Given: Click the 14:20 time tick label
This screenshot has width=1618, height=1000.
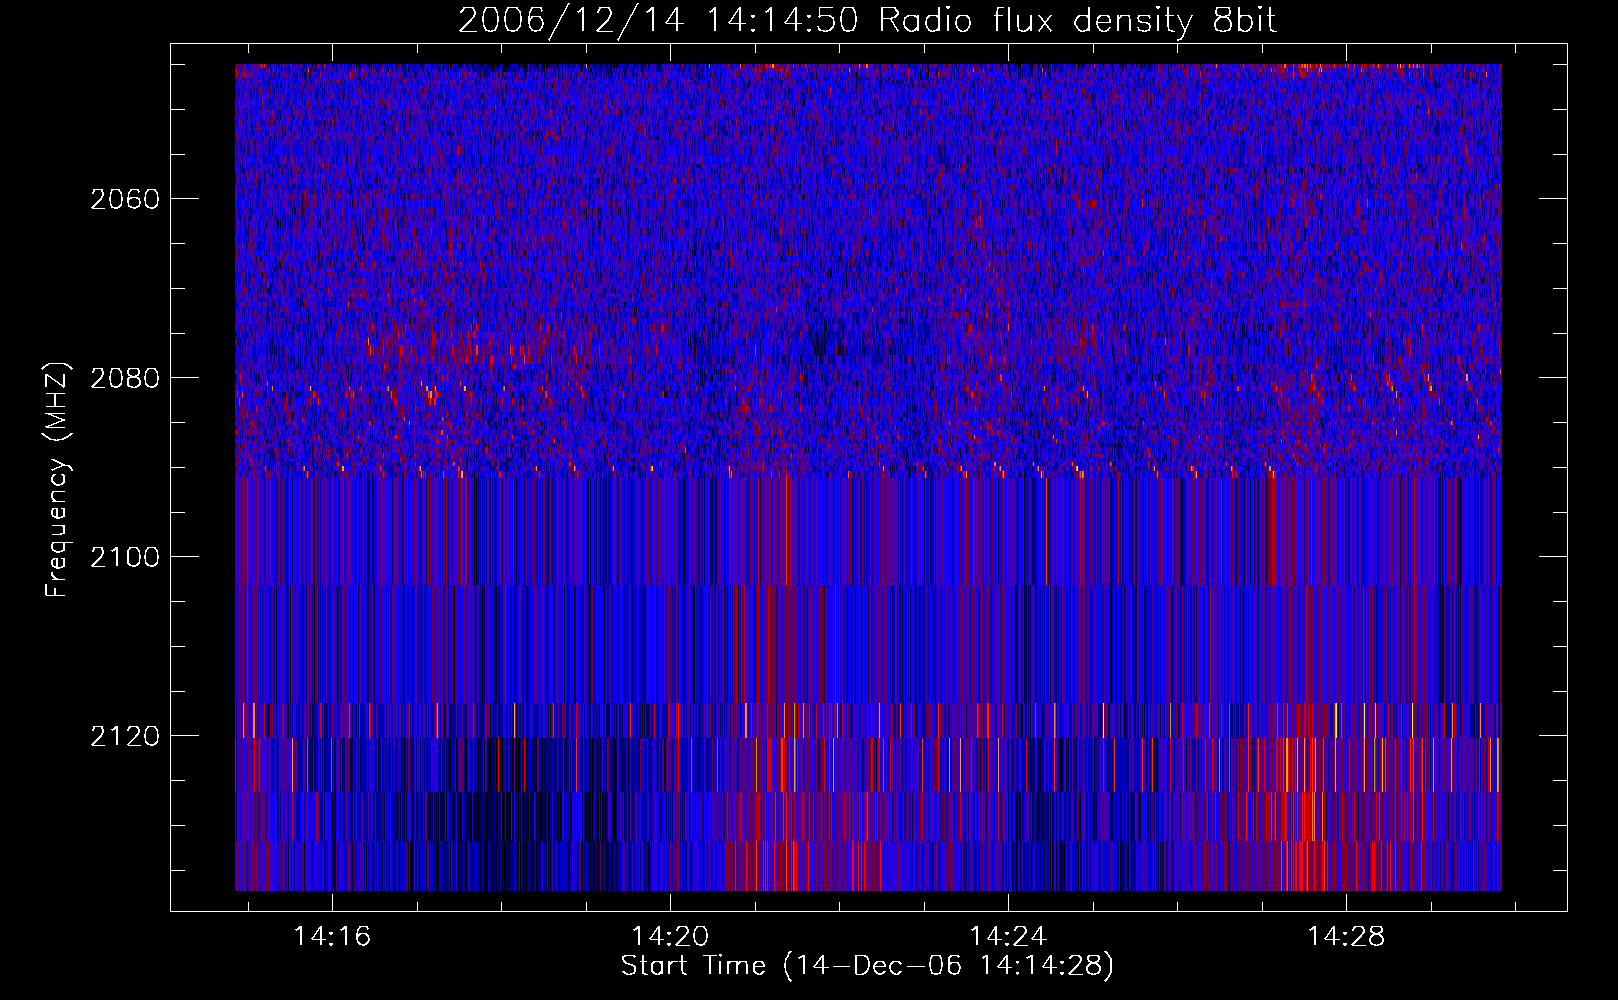Looking at the screenshot, I should (670, 937).
